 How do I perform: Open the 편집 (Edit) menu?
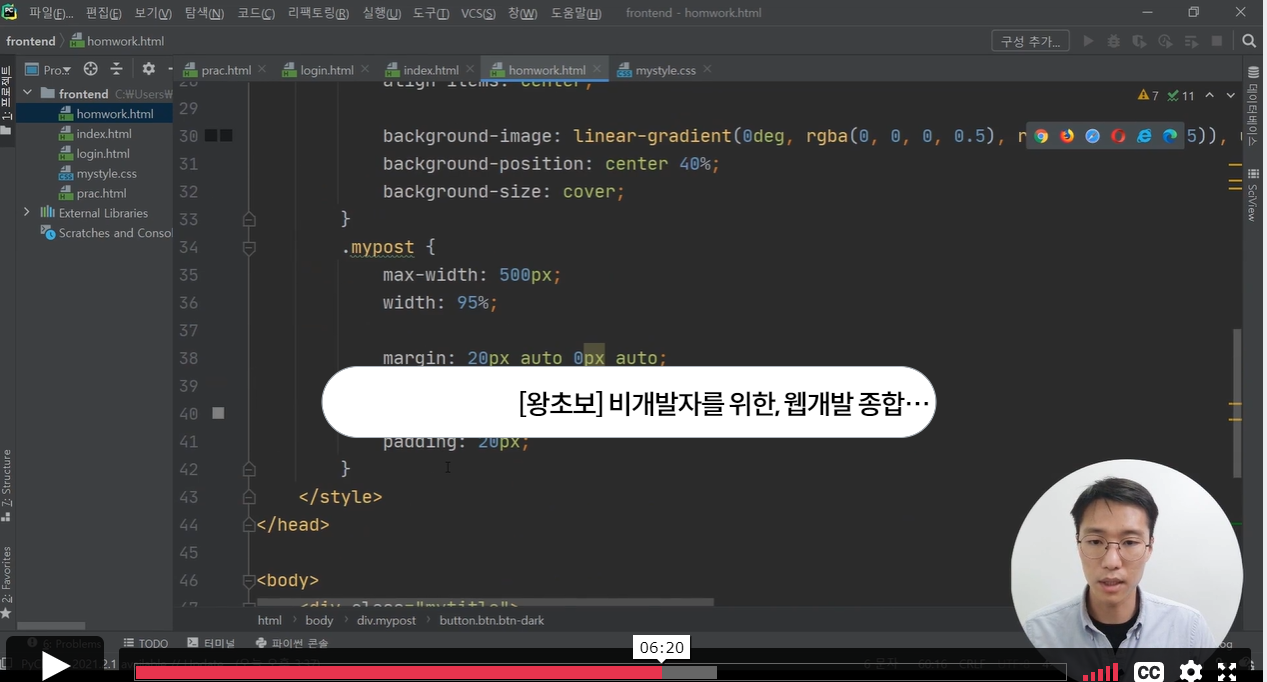click(x=104, y=13)
